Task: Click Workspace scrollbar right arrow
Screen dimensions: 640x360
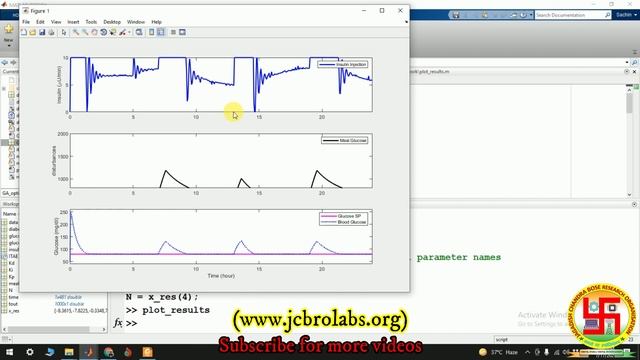Action: pyautogui.click(x=104, y=329)
